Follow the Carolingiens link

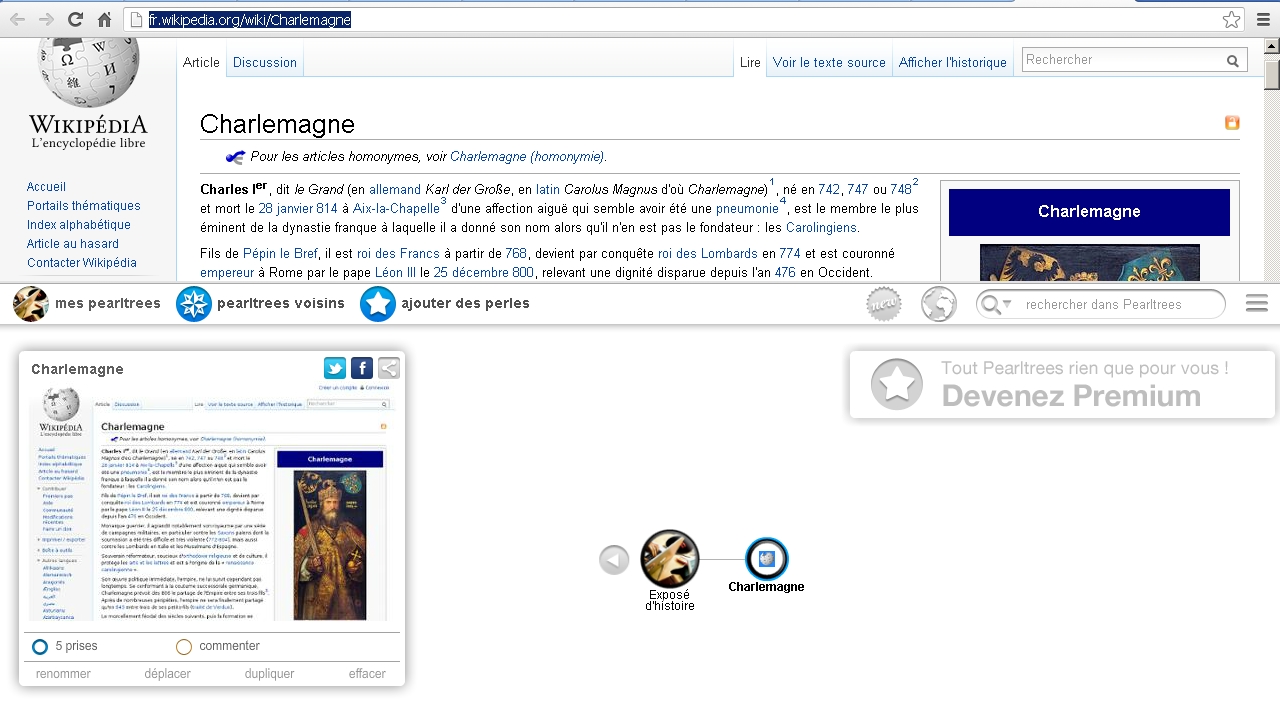tap(822, 228)
